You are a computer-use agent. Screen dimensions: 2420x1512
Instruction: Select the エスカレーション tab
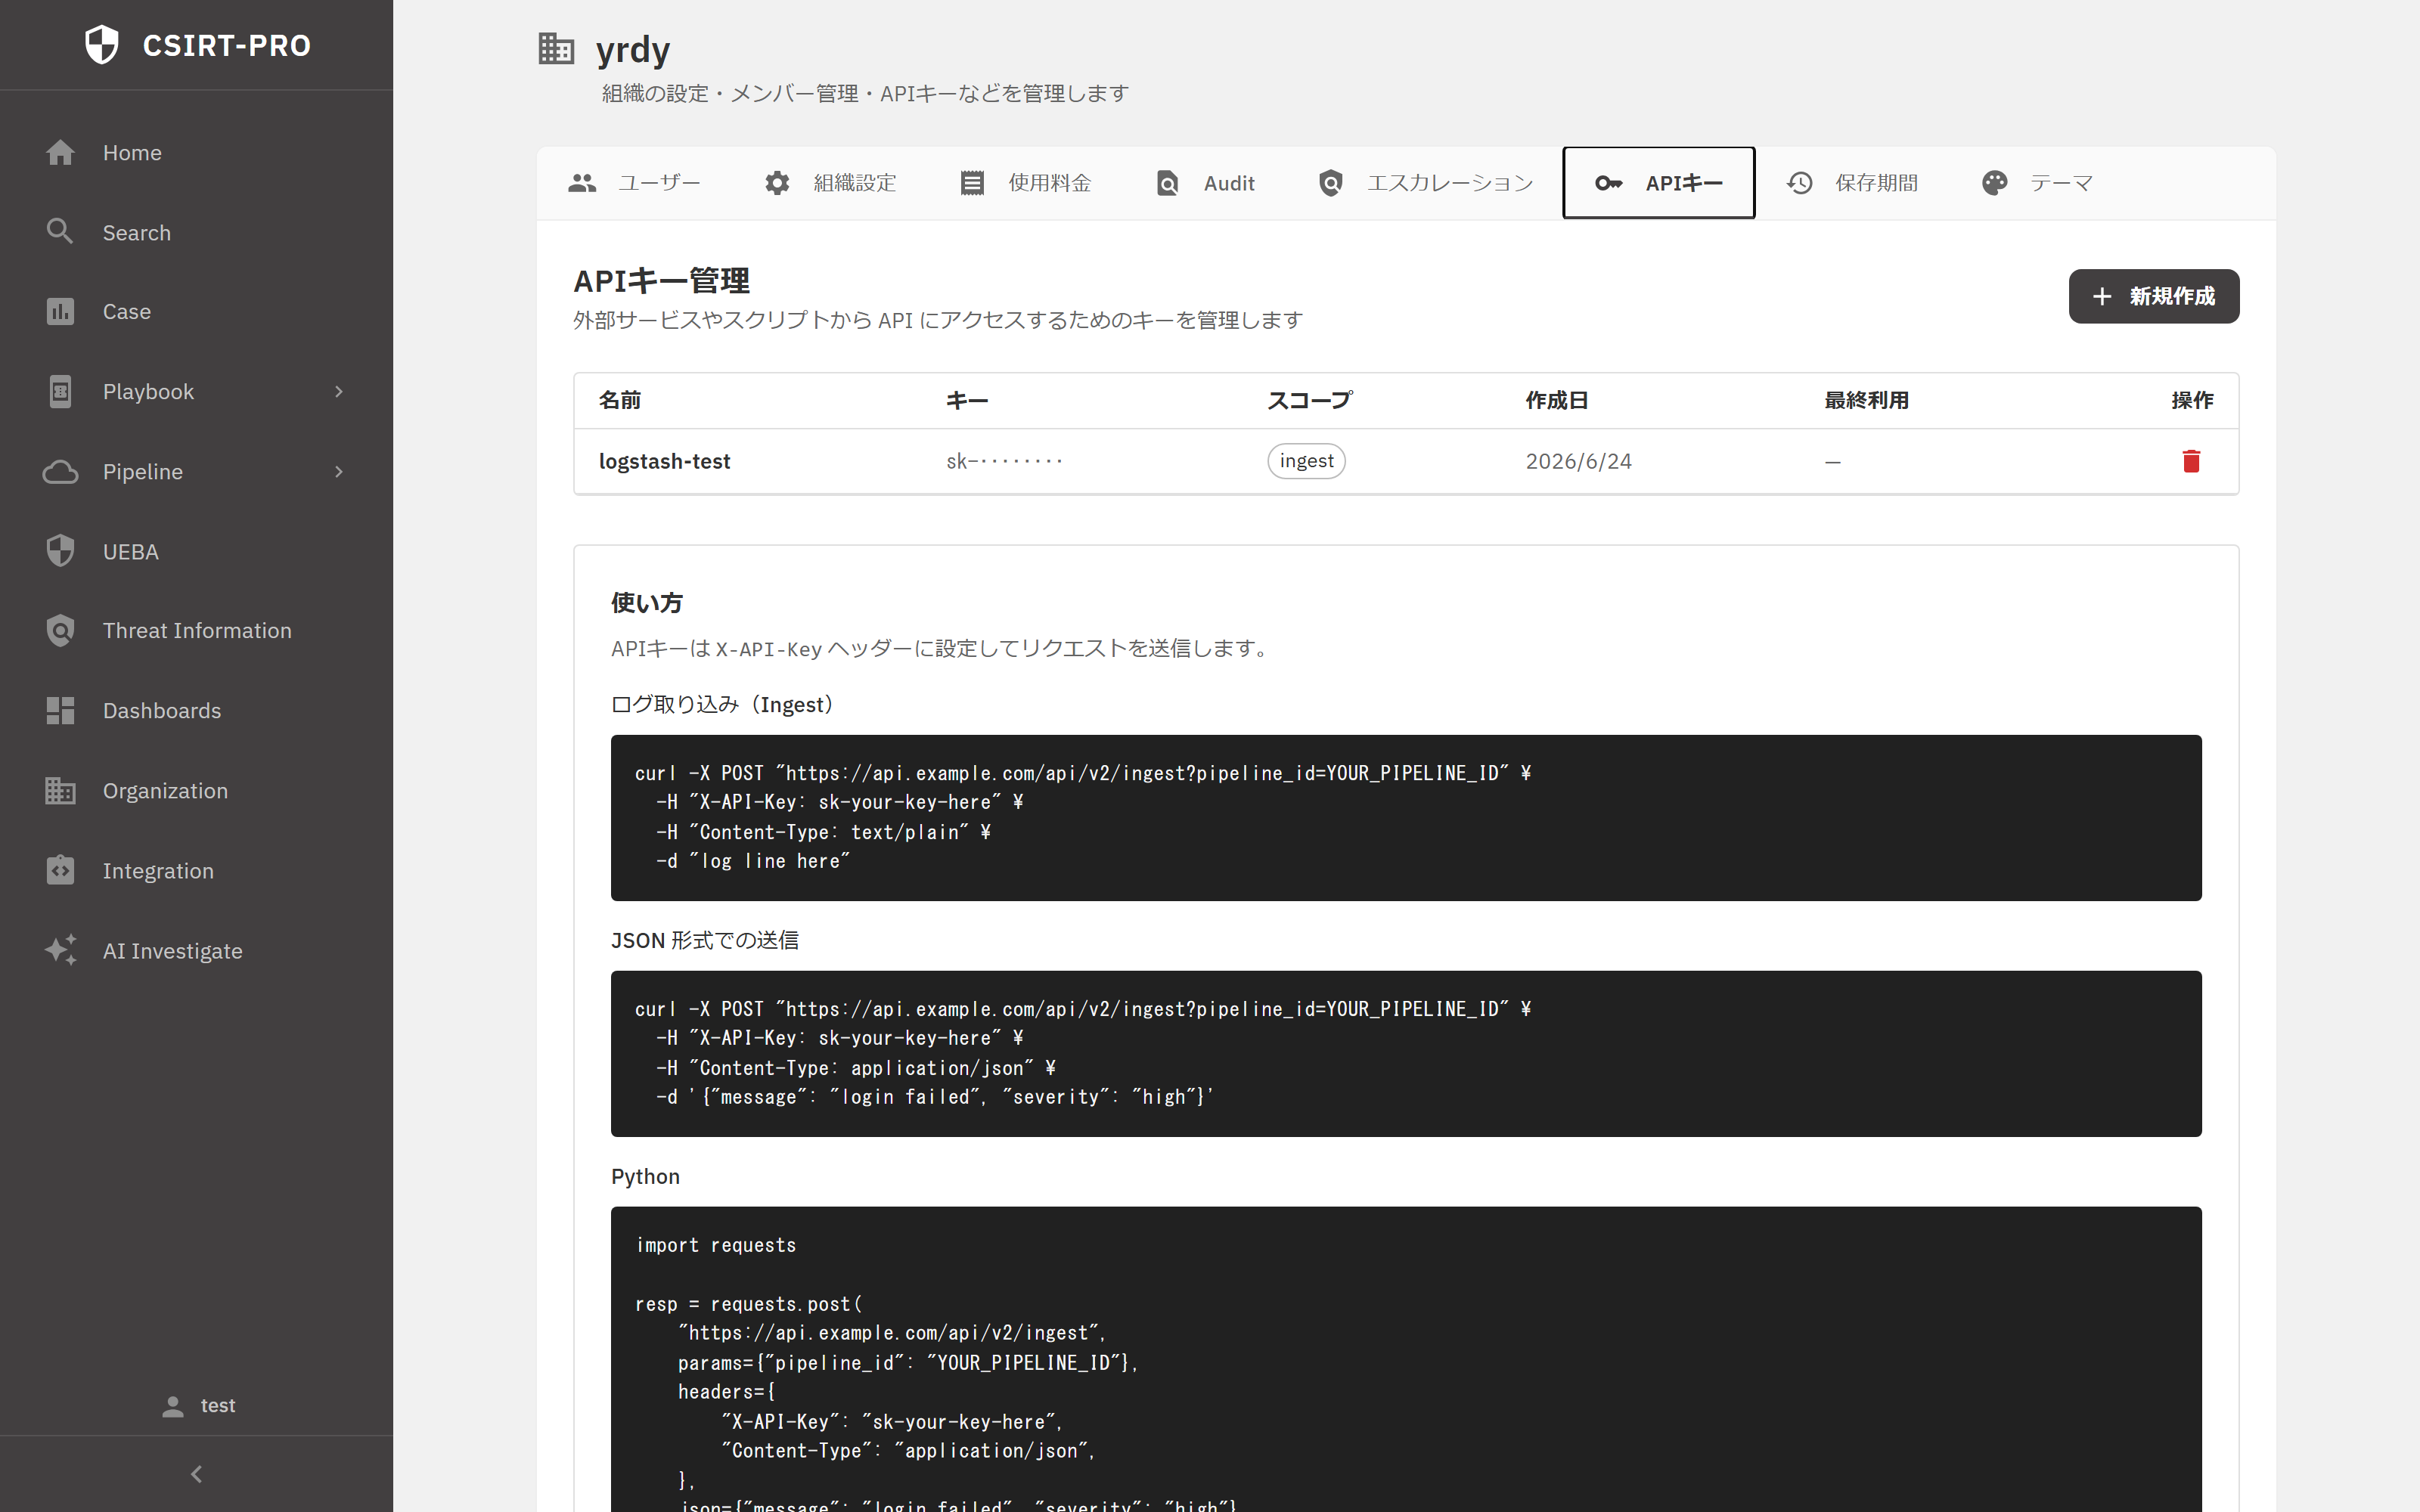pos(1424,183)
